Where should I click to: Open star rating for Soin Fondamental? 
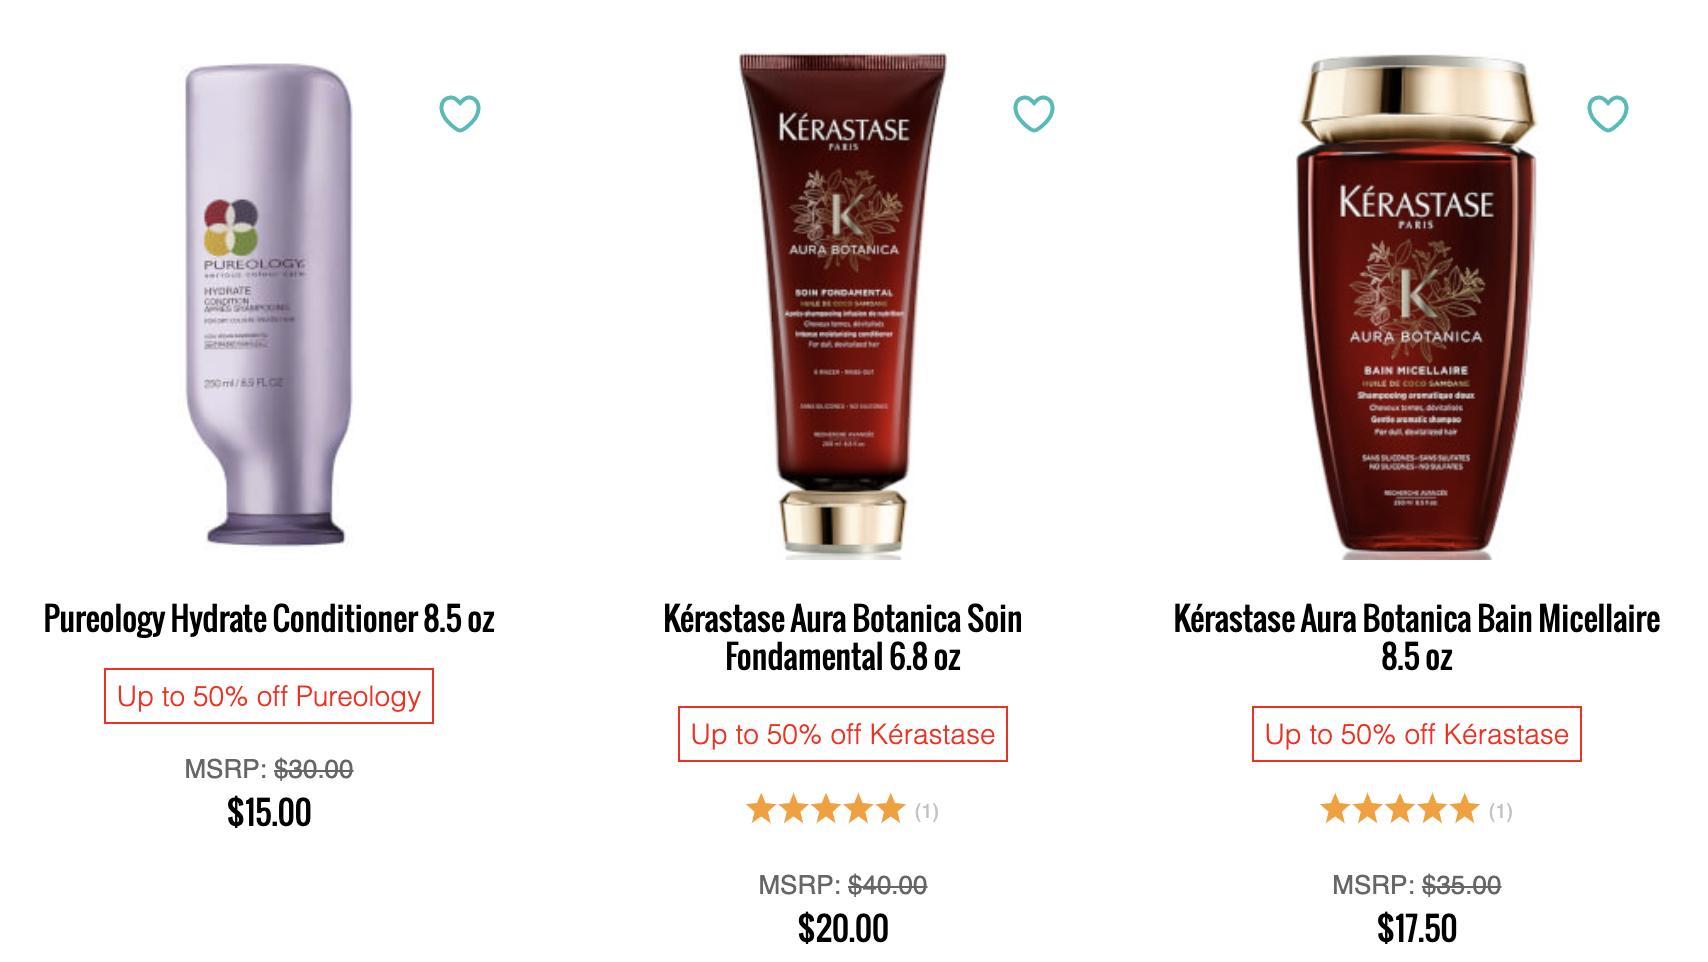click(826, 809)
